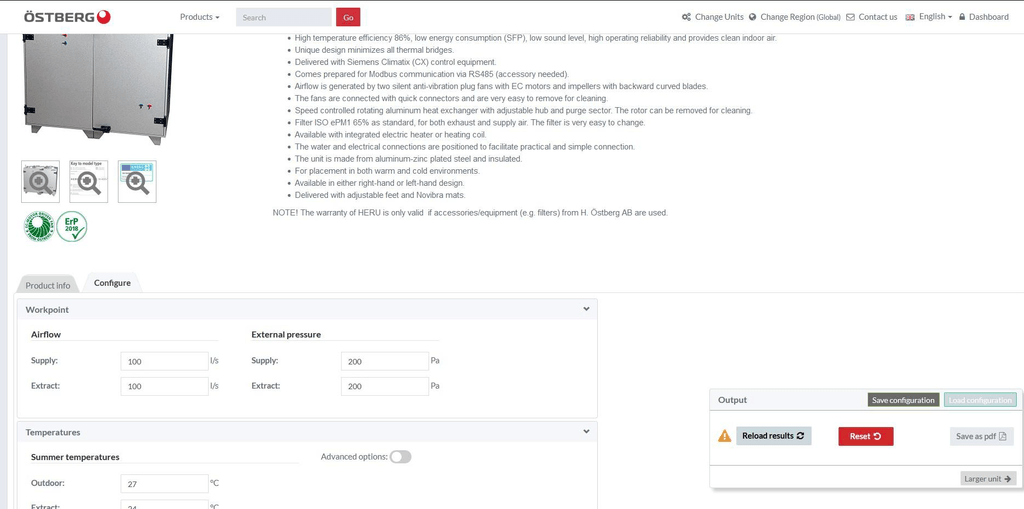Select the Configure tab
This screenshot has width=1024, height=509.
click(x=112, y=283)
